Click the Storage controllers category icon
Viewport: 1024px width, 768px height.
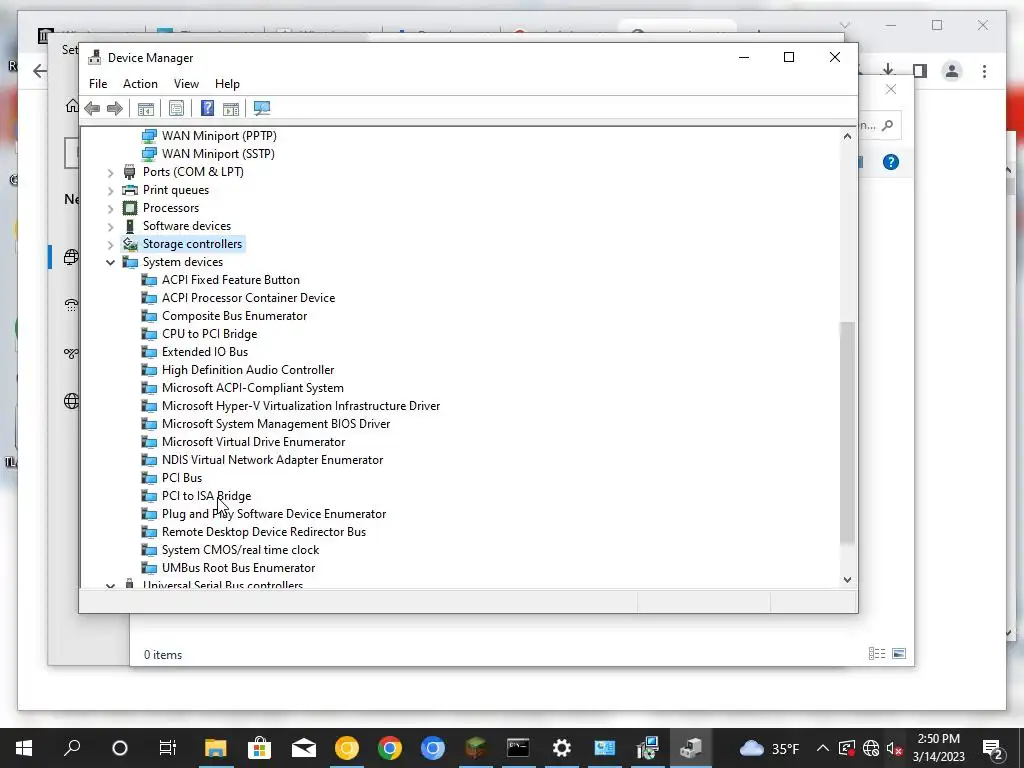pyautogui.click(x=131, y=244)
